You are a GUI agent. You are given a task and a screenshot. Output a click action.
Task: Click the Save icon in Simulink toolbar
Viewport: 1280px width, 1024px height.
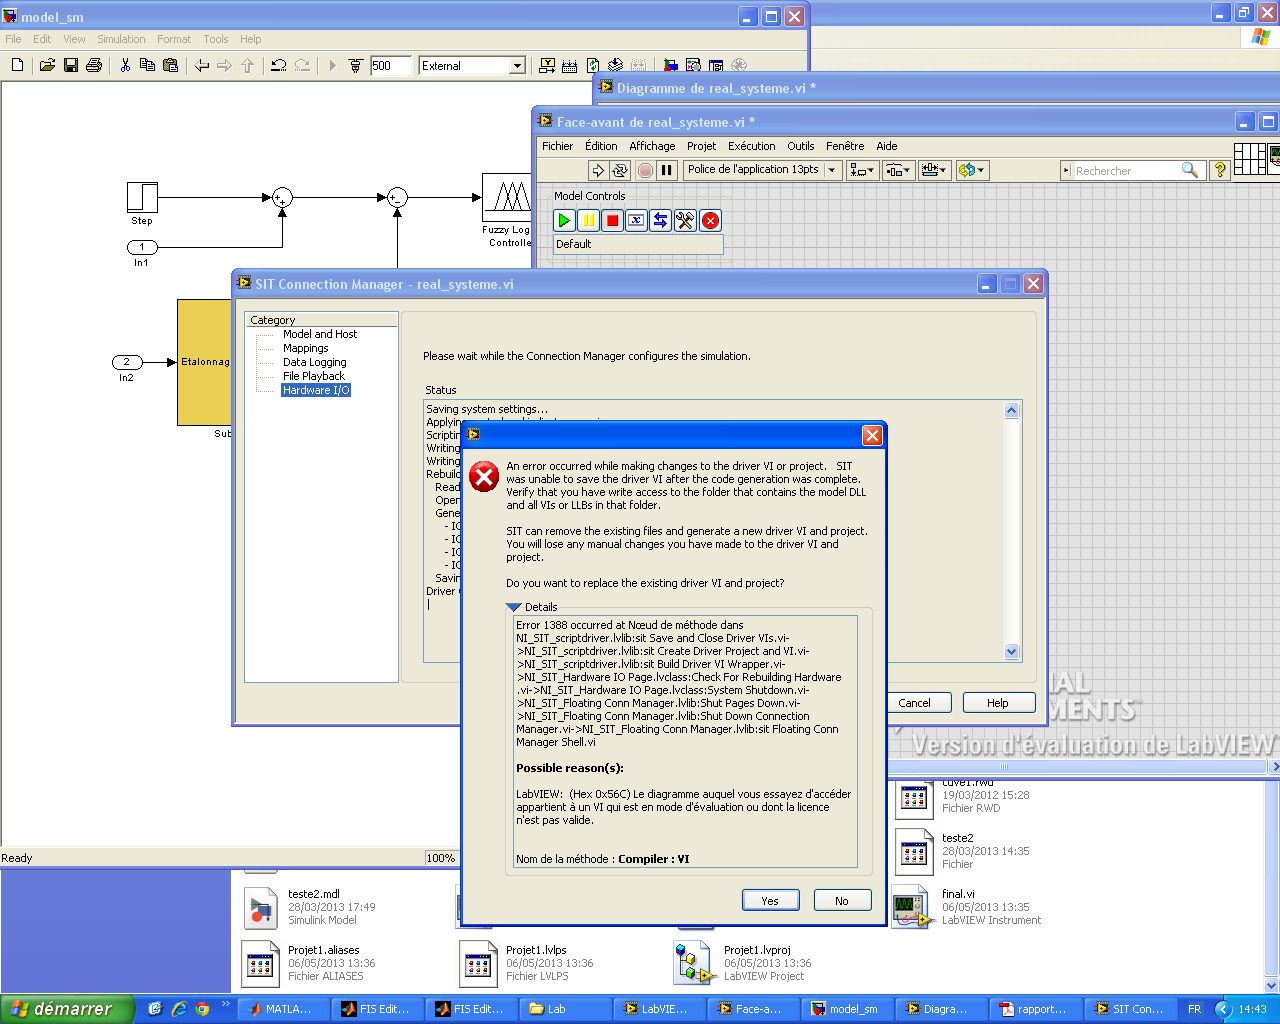tap(71, 66)
